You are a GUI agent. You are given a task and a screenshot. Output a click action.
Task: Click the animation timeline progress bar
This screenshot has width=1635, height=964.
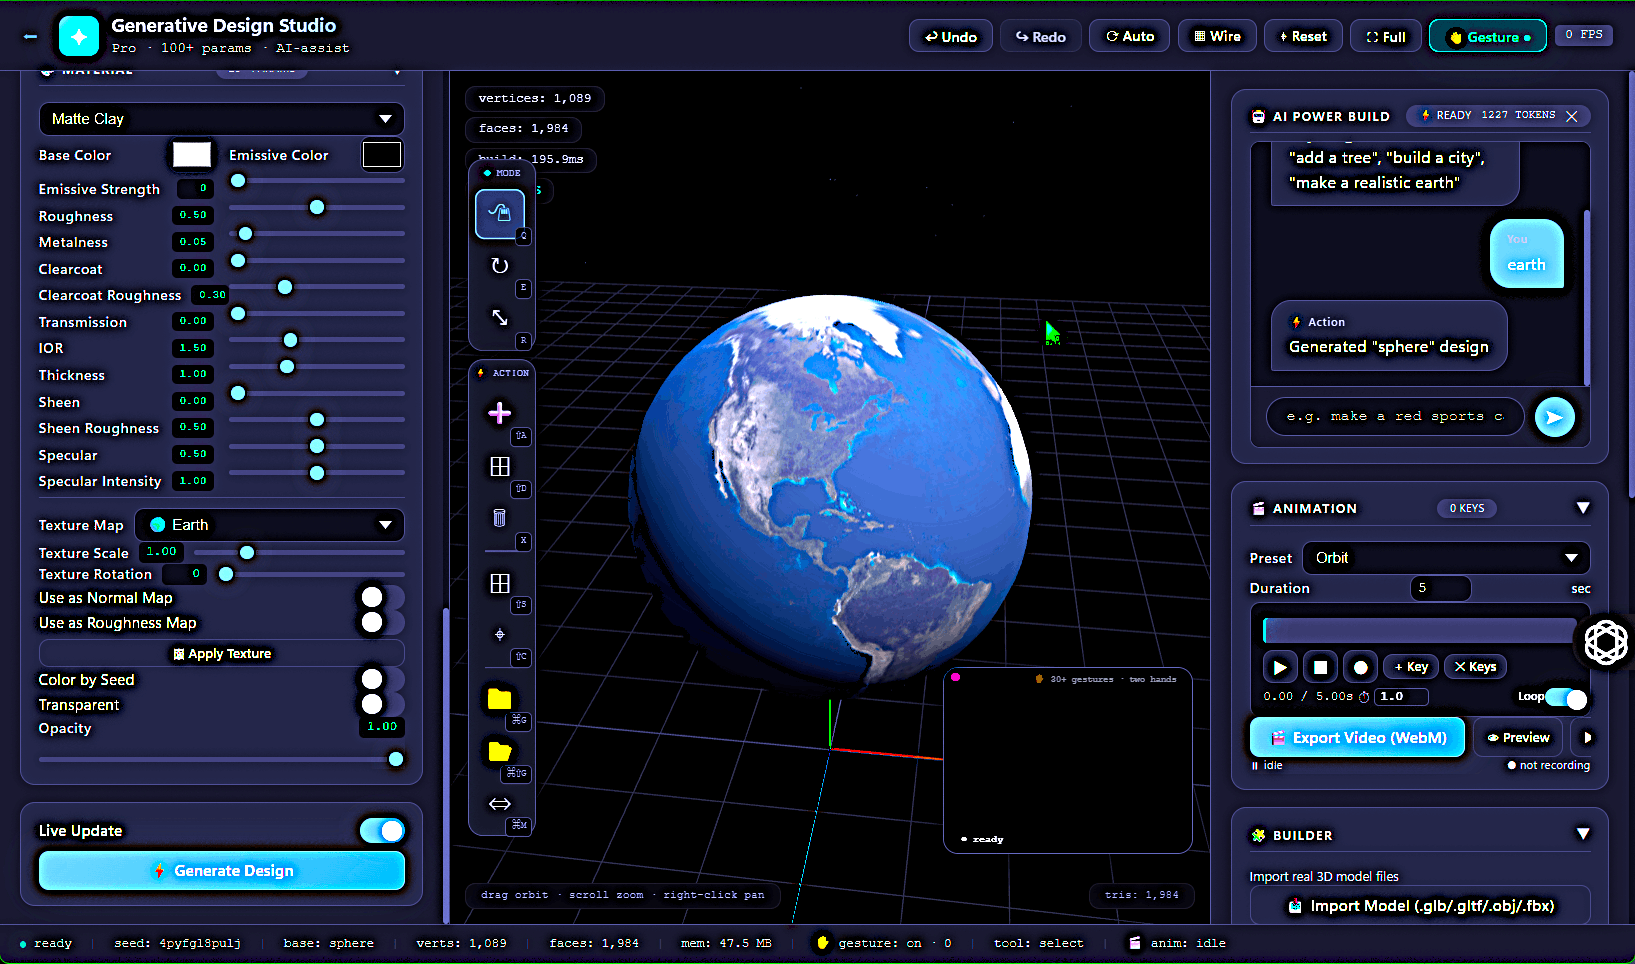pos(1420,630)
